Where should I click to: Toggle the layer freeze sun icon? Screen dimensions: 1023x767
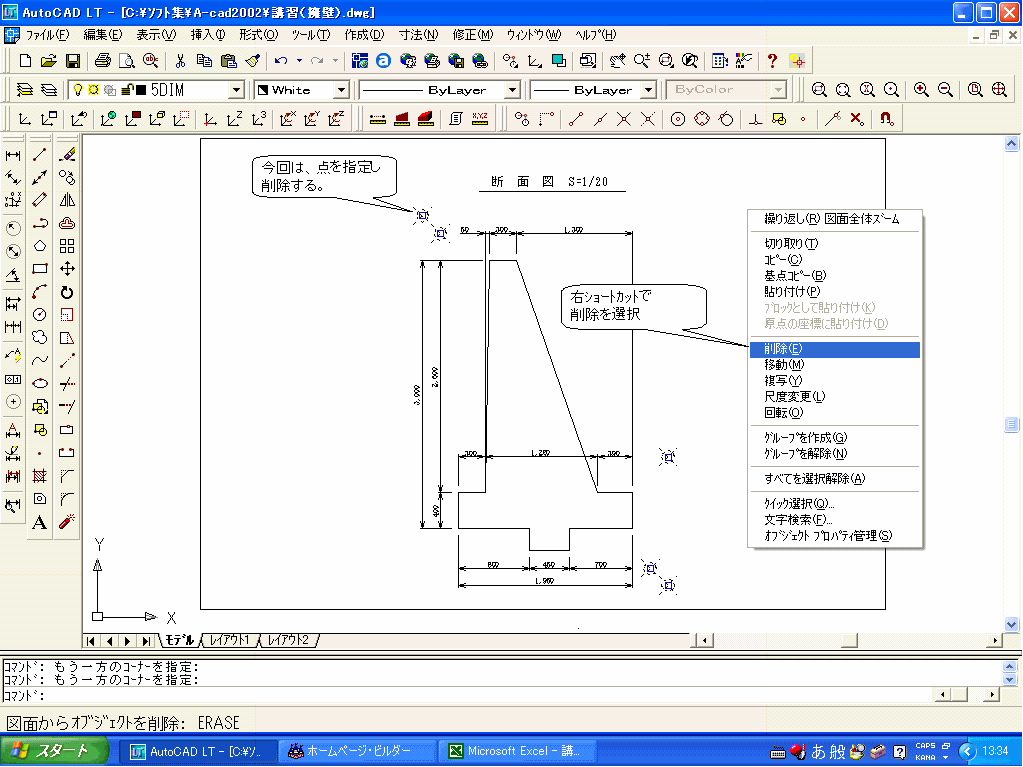pos(93,89)
